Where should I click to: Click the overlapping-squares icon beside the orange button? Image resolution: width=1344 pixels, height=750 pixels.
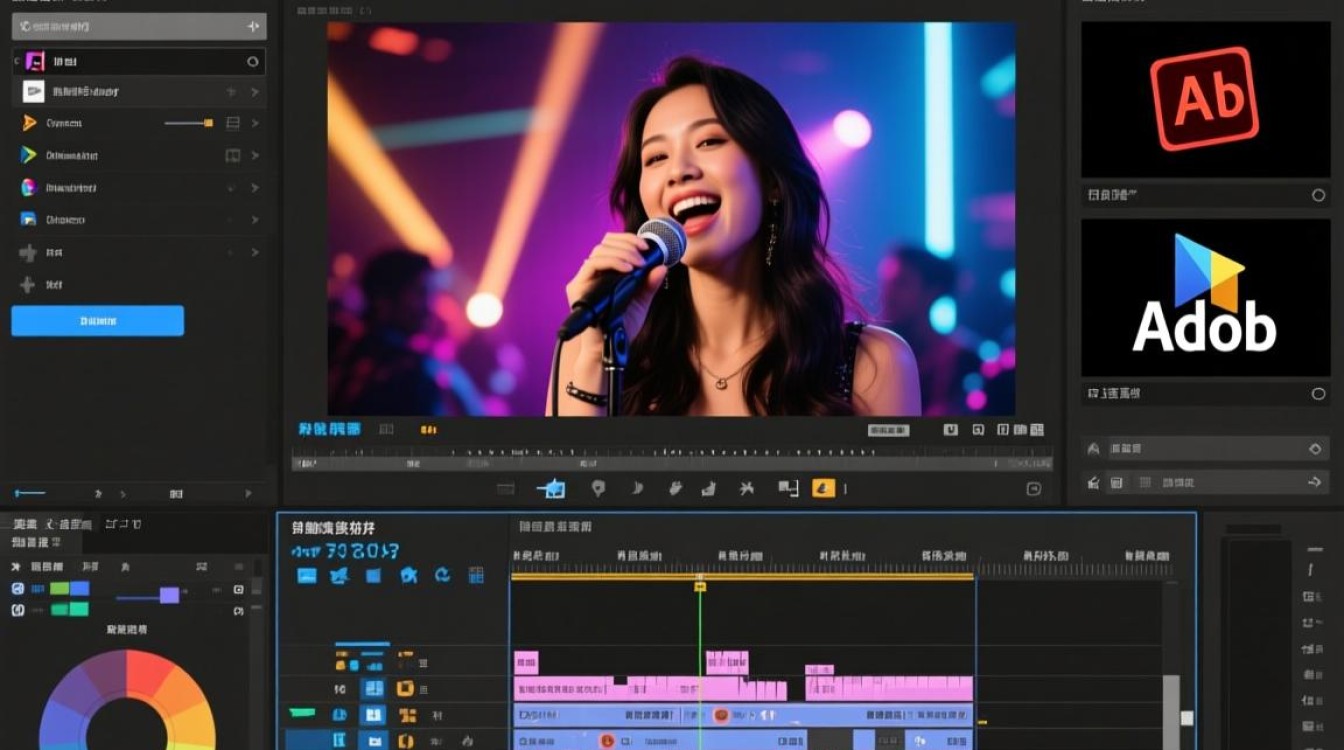(788, 488)
